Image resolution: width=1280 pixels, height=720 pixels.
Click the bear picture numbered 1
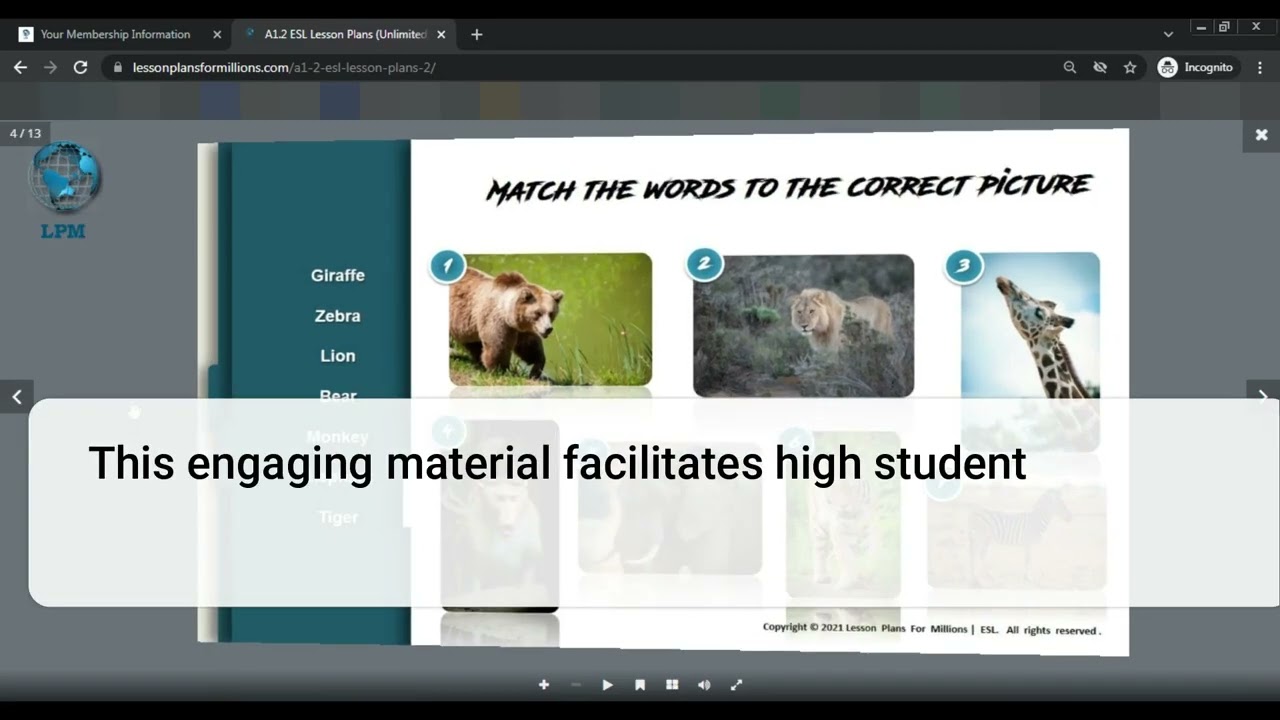pyautogui.click(x=550, y=319)
